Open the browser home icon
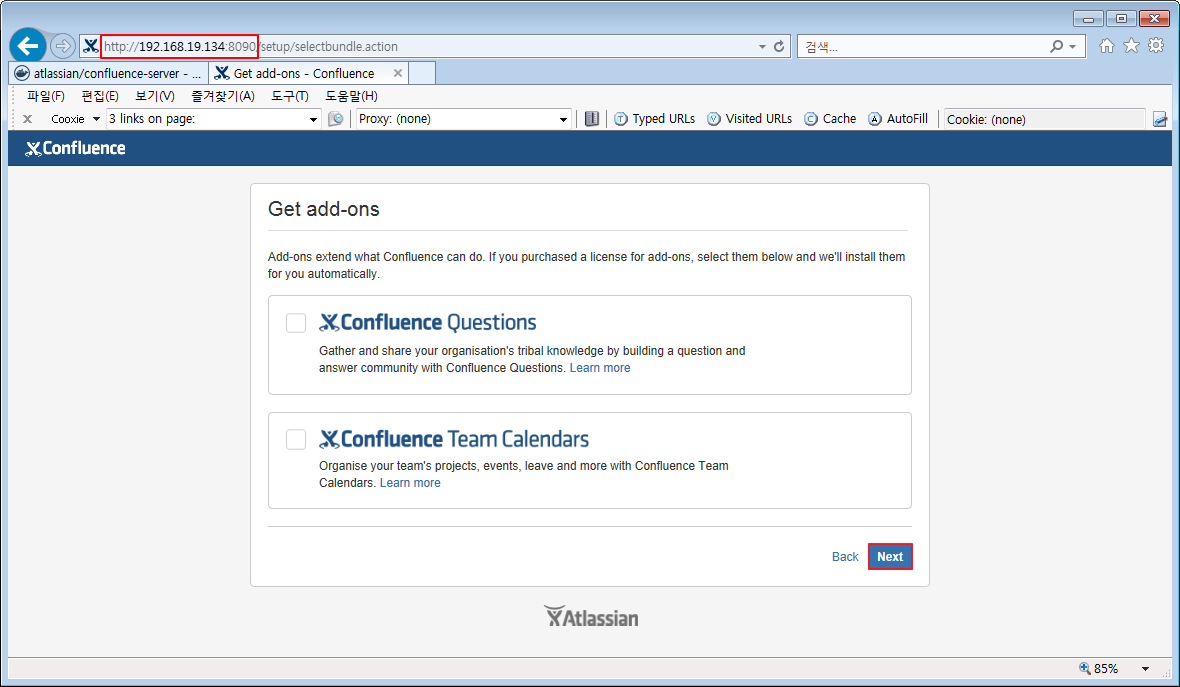This screenshot has height=687, width=1180. coord(1106,46)
